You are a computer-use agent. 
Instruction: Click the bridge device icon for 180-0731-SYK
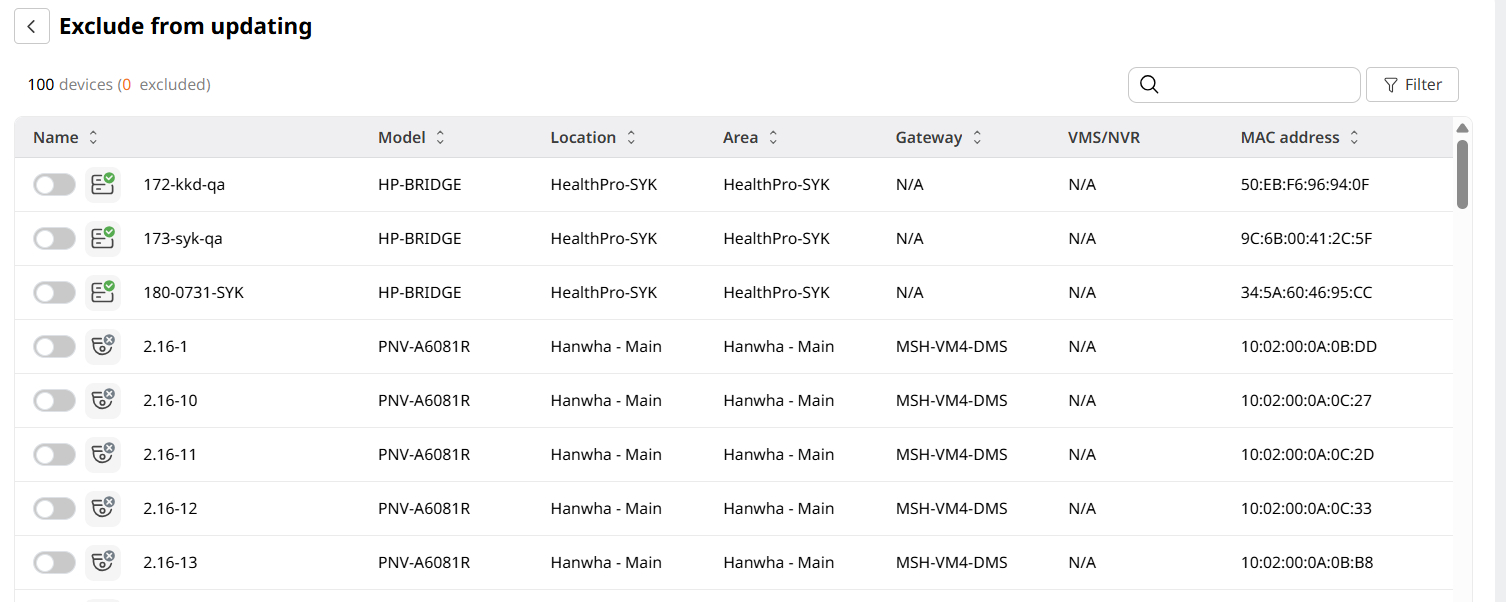tap(102, 293)
